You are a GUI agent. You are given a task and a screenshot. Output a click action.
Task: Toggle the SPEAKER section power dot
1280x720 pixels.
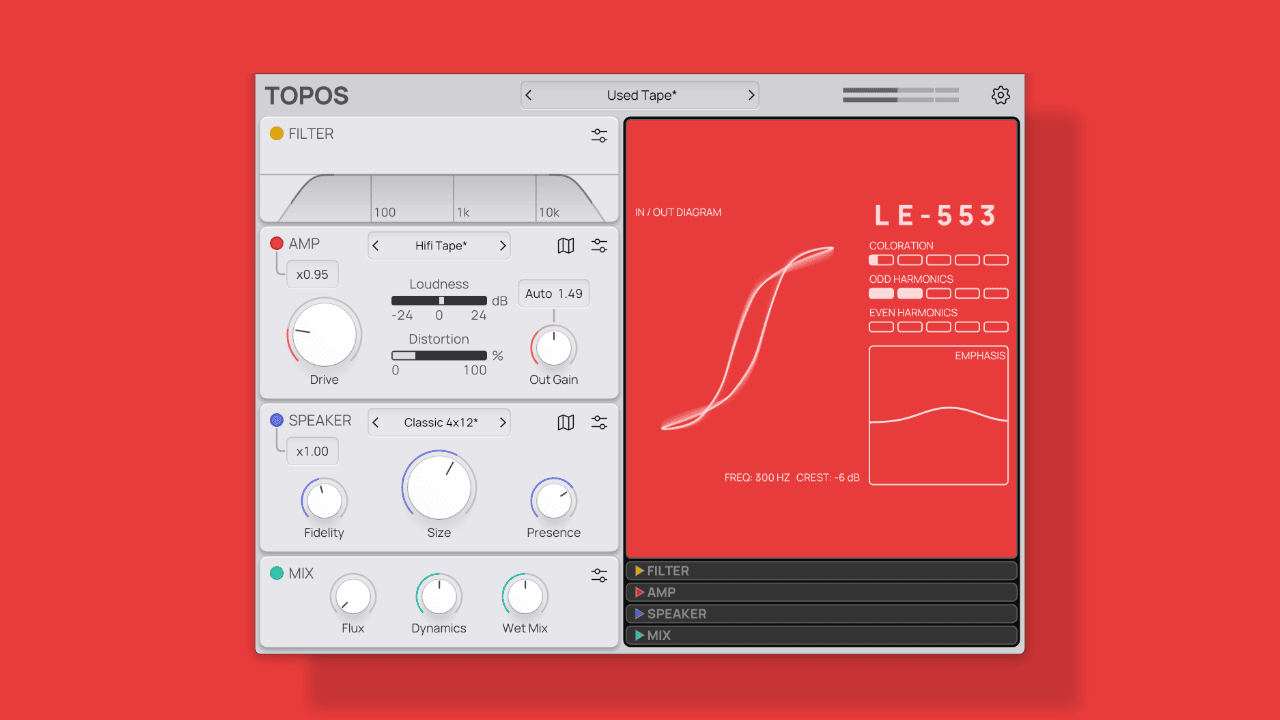coord(277,421)
